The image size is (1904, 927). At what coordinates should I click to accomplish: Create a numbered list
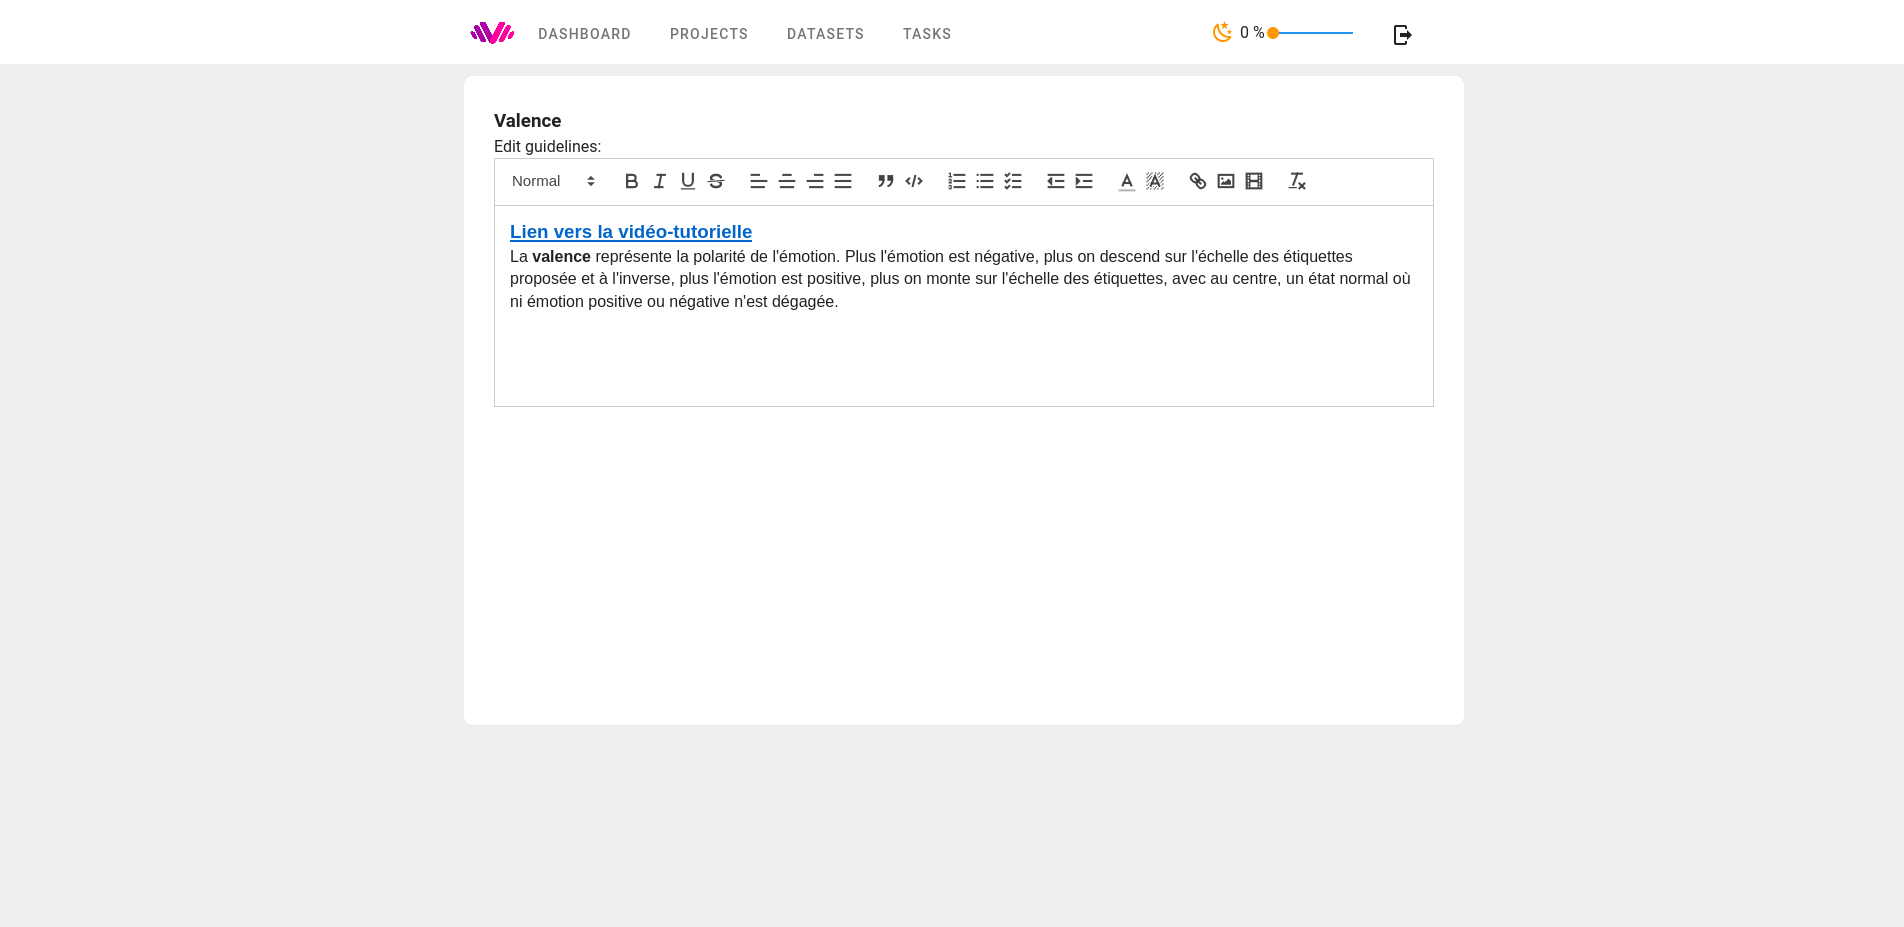957,181
